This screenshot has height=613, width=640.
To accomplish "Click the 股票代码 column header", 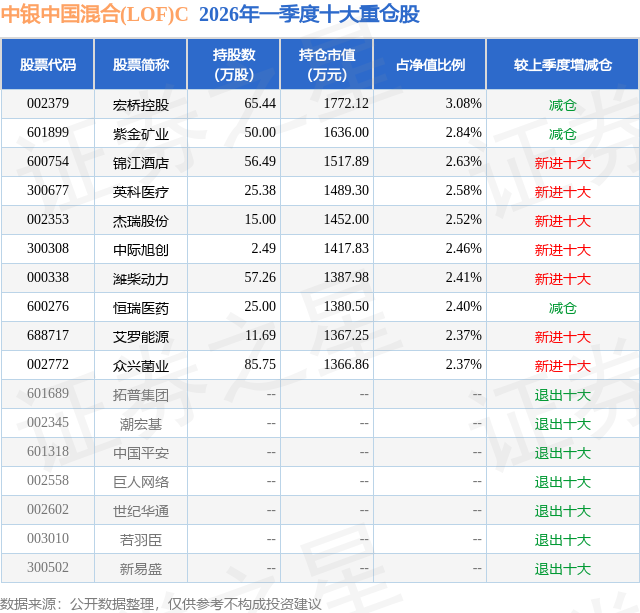I will pyautogui.click(x=48, y=64).
